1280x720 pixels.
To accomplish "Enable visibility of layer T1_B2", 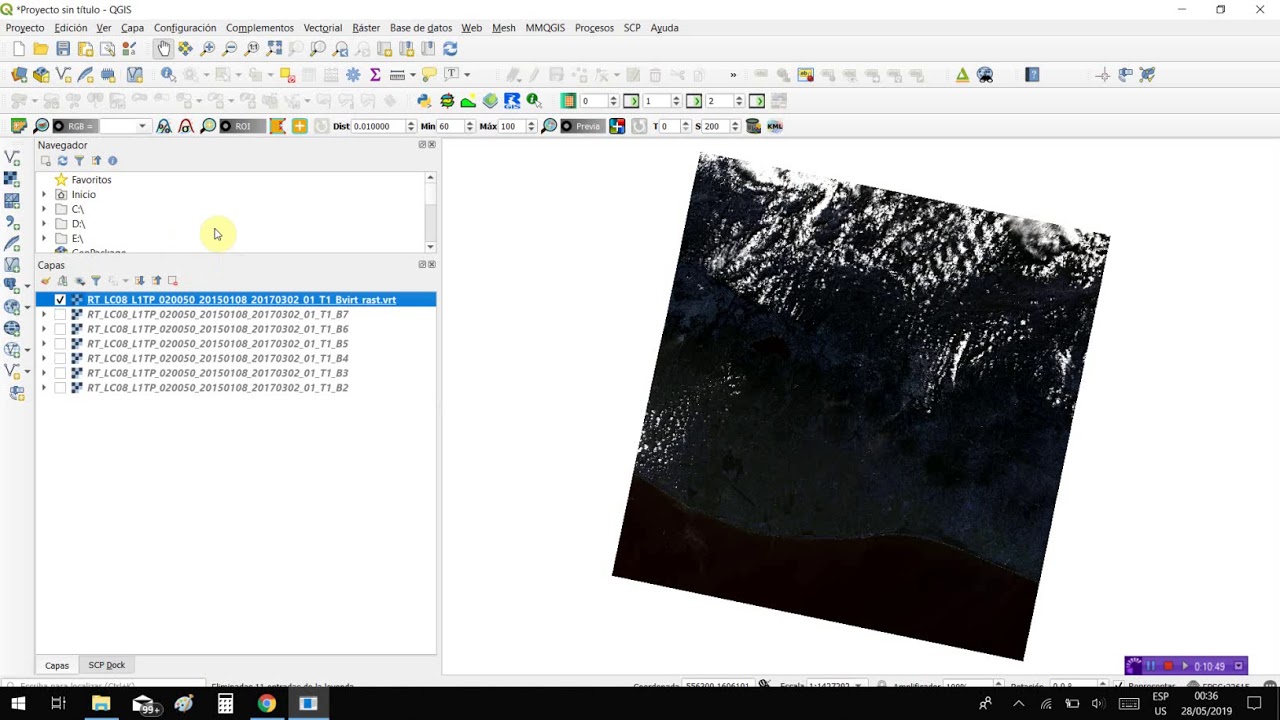I will 60,388.
